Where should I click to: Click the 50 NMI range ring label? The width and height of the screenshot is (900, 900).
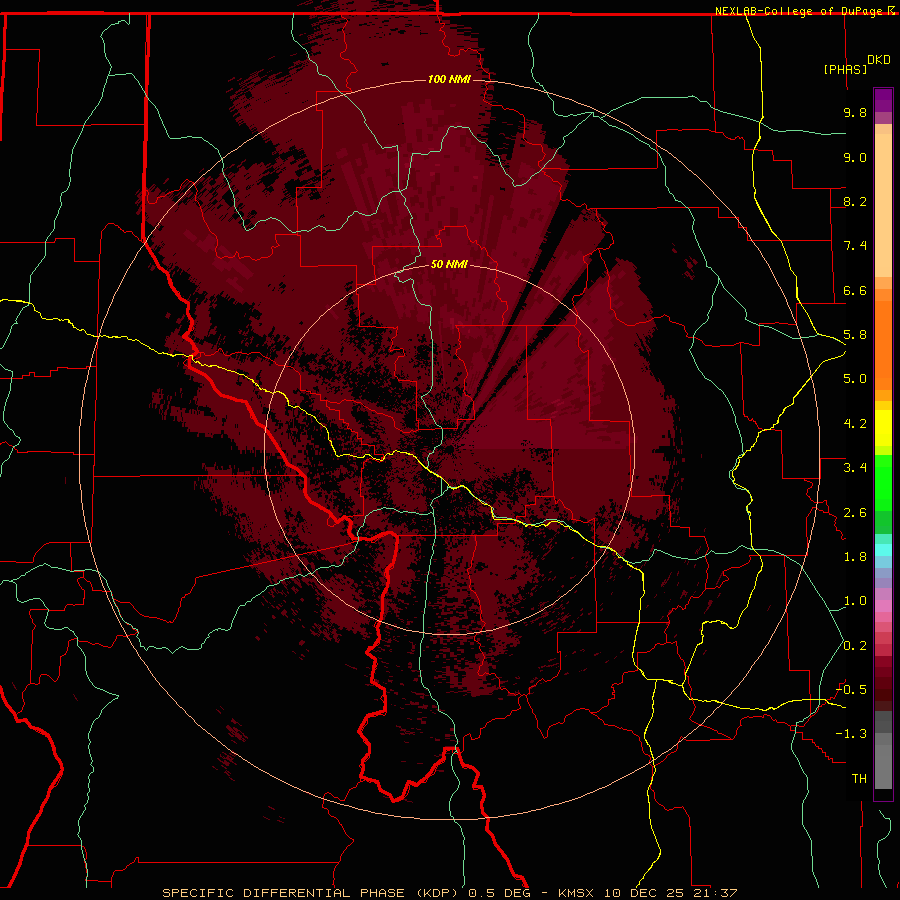pyautogui.click(x=449, y=264)
